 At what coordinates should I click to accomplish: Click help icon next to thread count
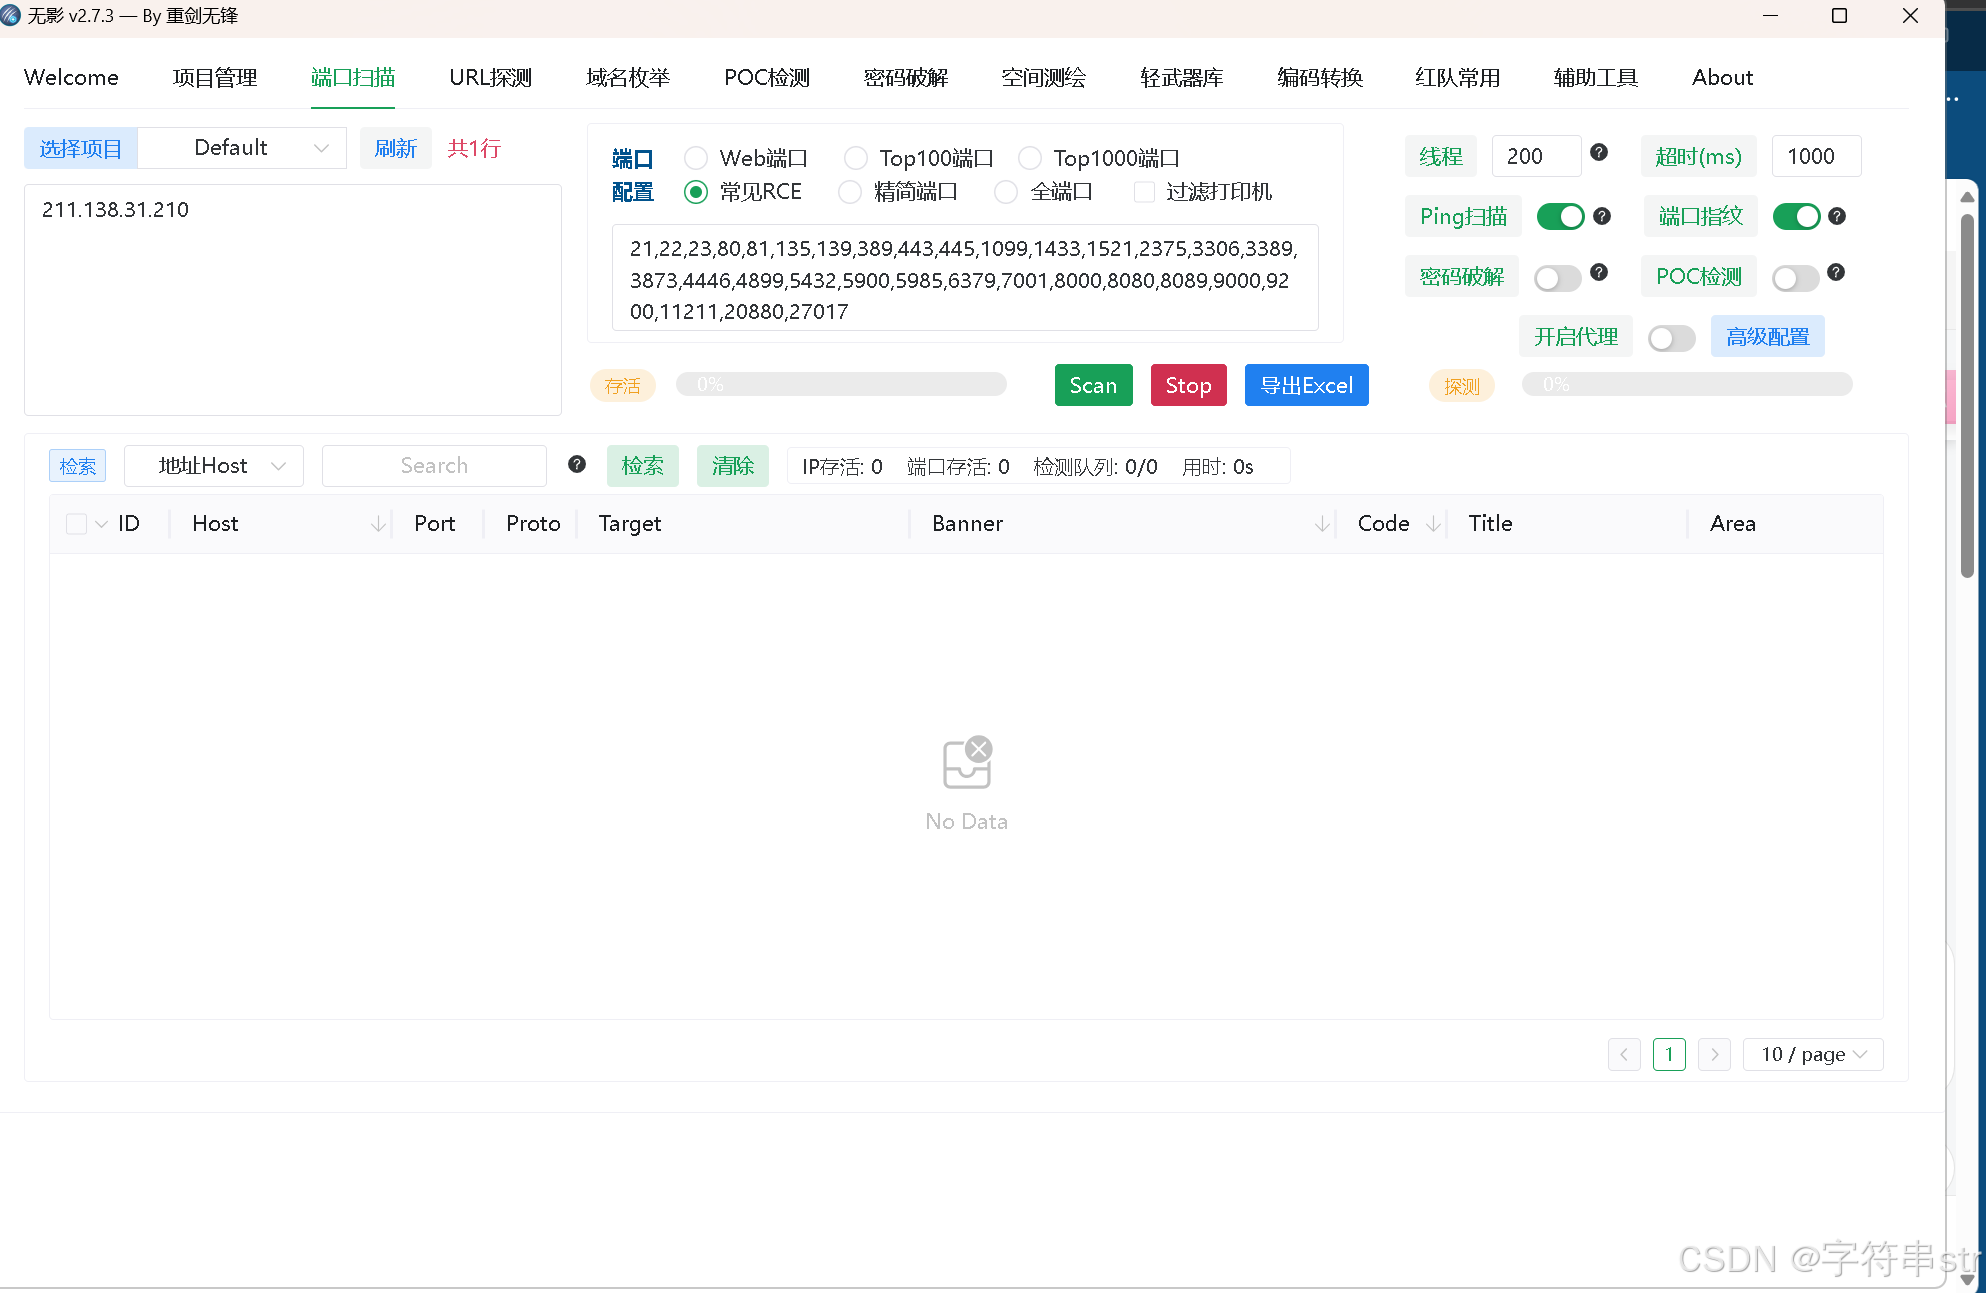point(1599,152)
